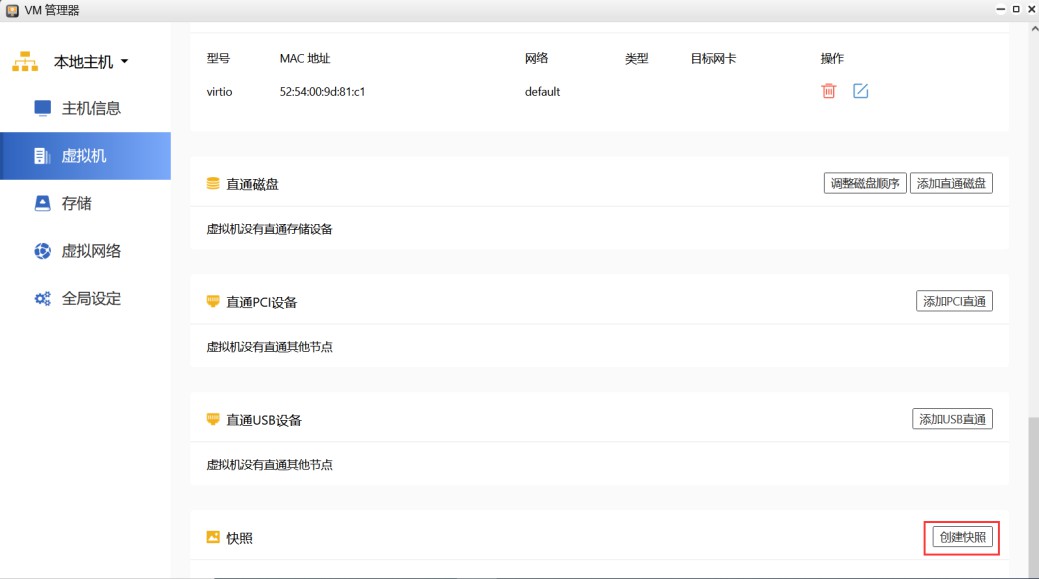
Task: Click the virtual machine server icon
Action: (42, 156)
